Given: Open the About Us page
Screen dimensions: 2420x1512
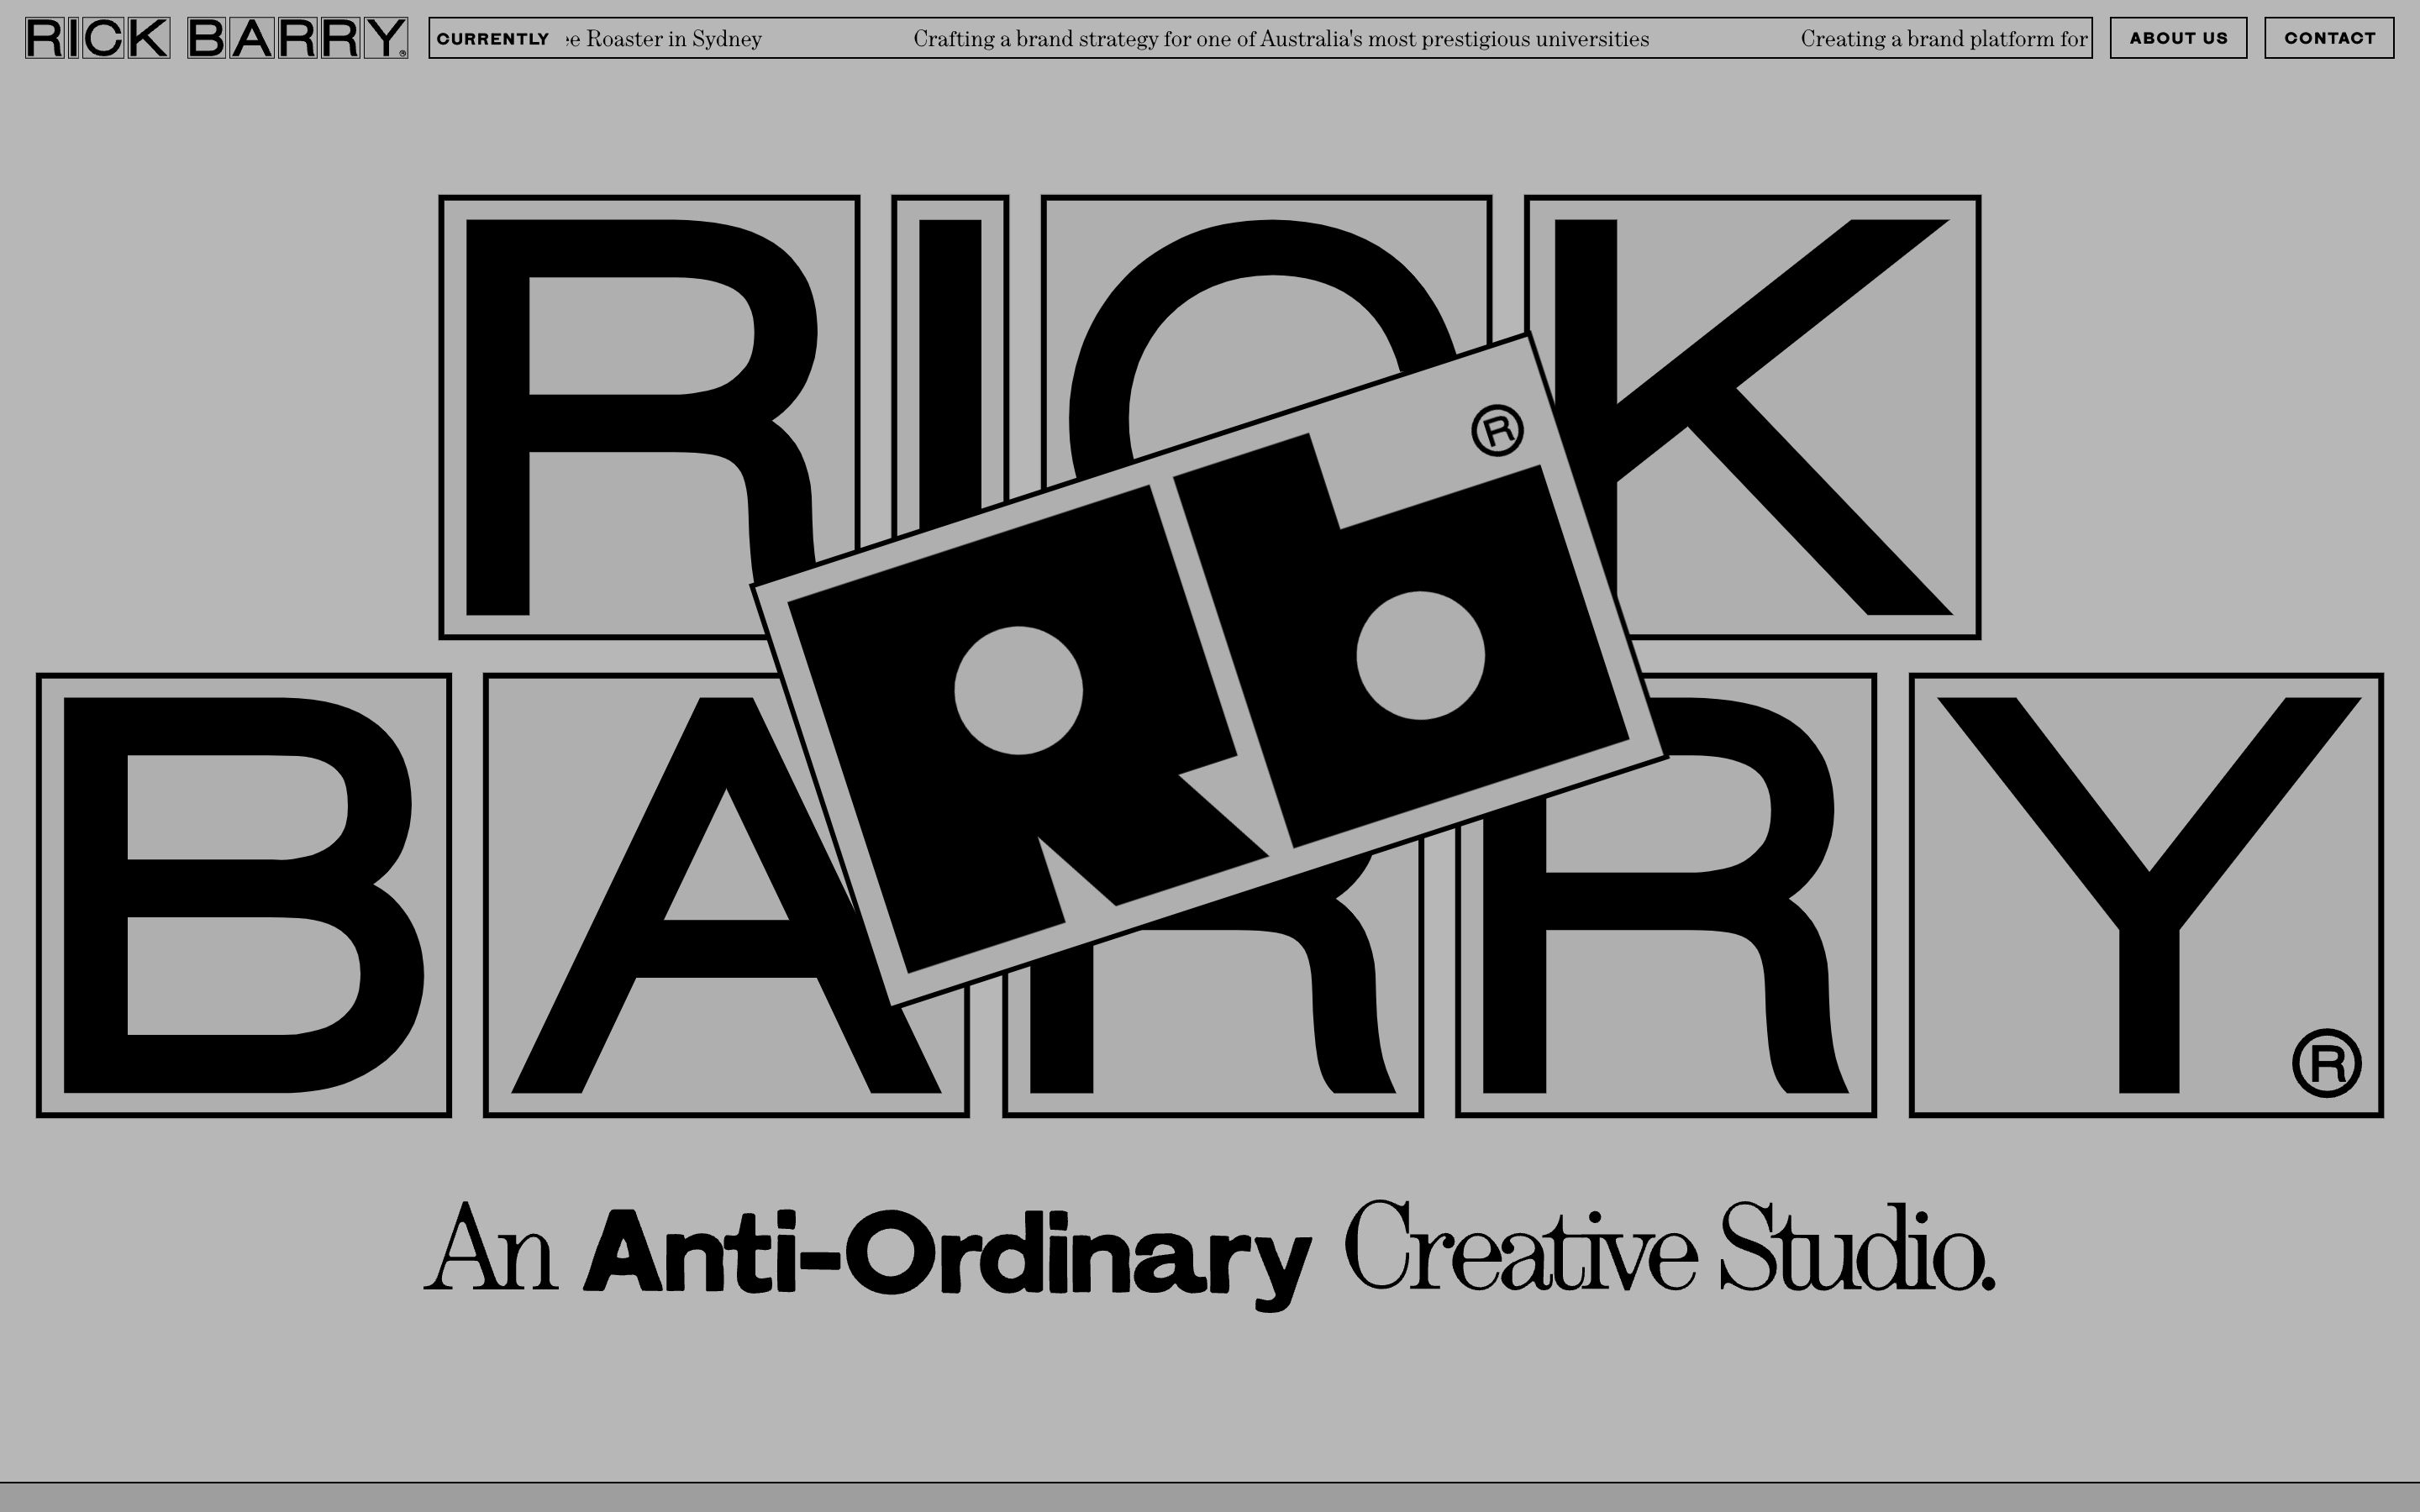Looking at the screenshot, I should click(2178, 38).
